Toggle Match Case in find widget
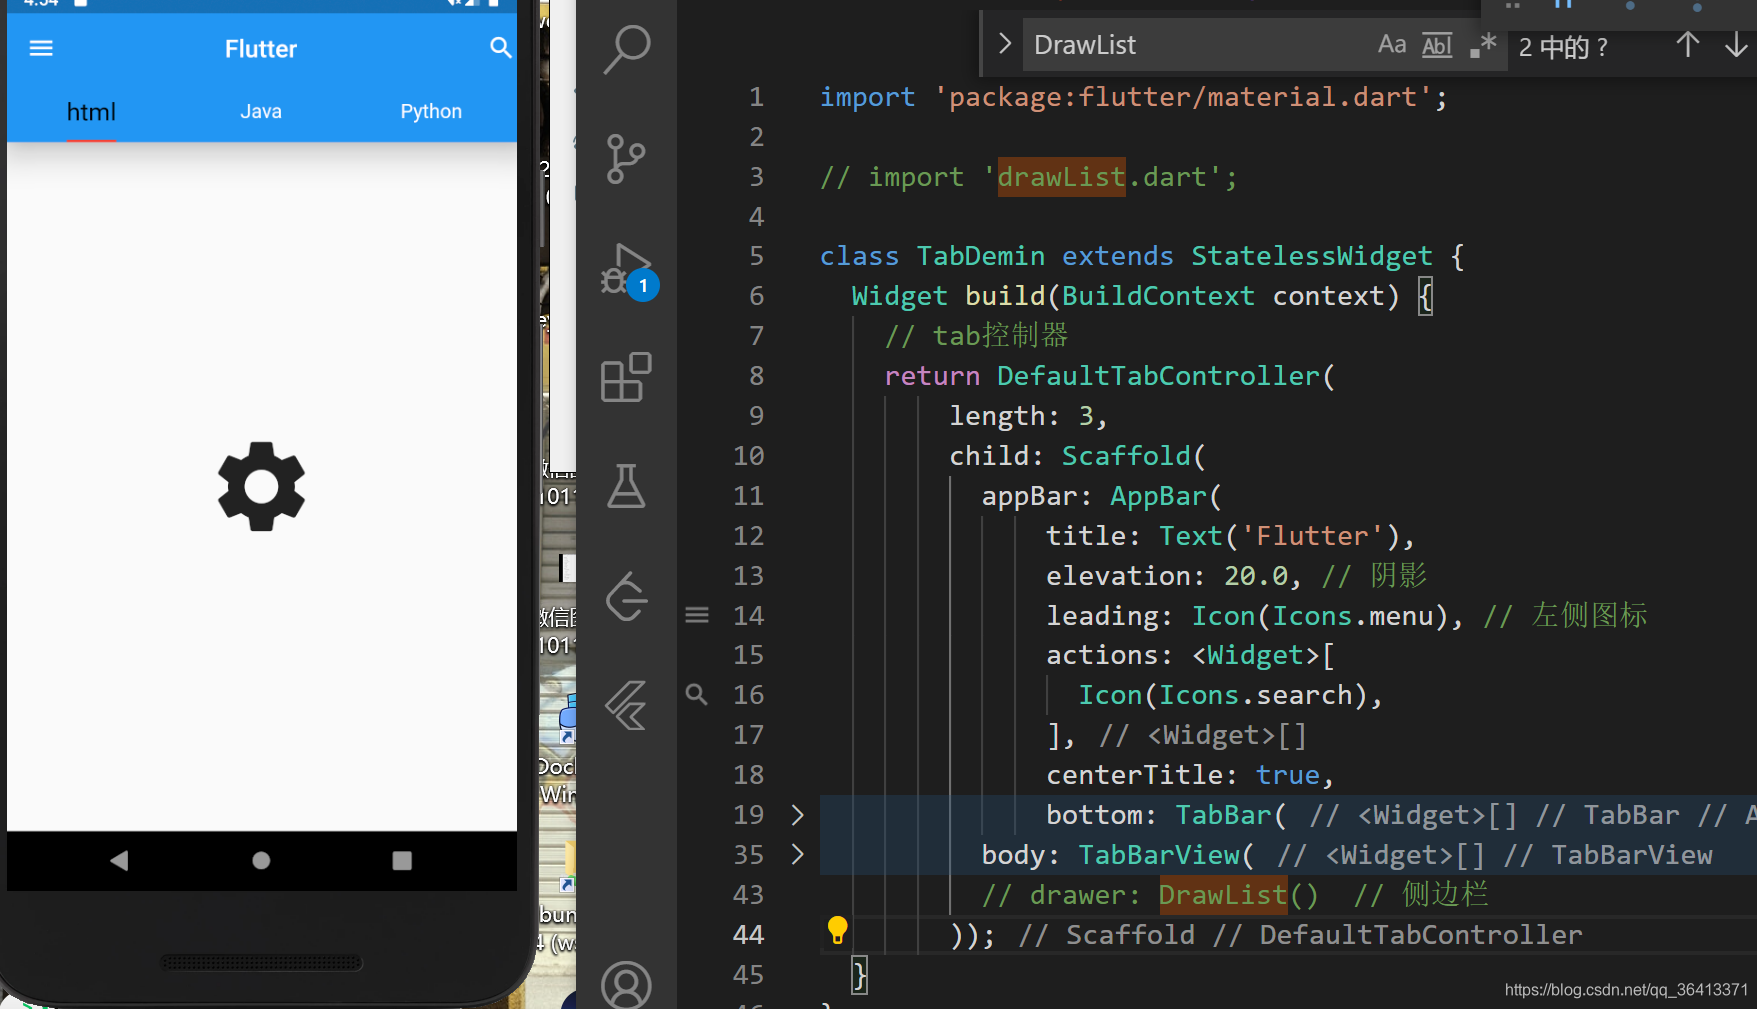This screenshot has height=1009, width=1757. 1392,45
